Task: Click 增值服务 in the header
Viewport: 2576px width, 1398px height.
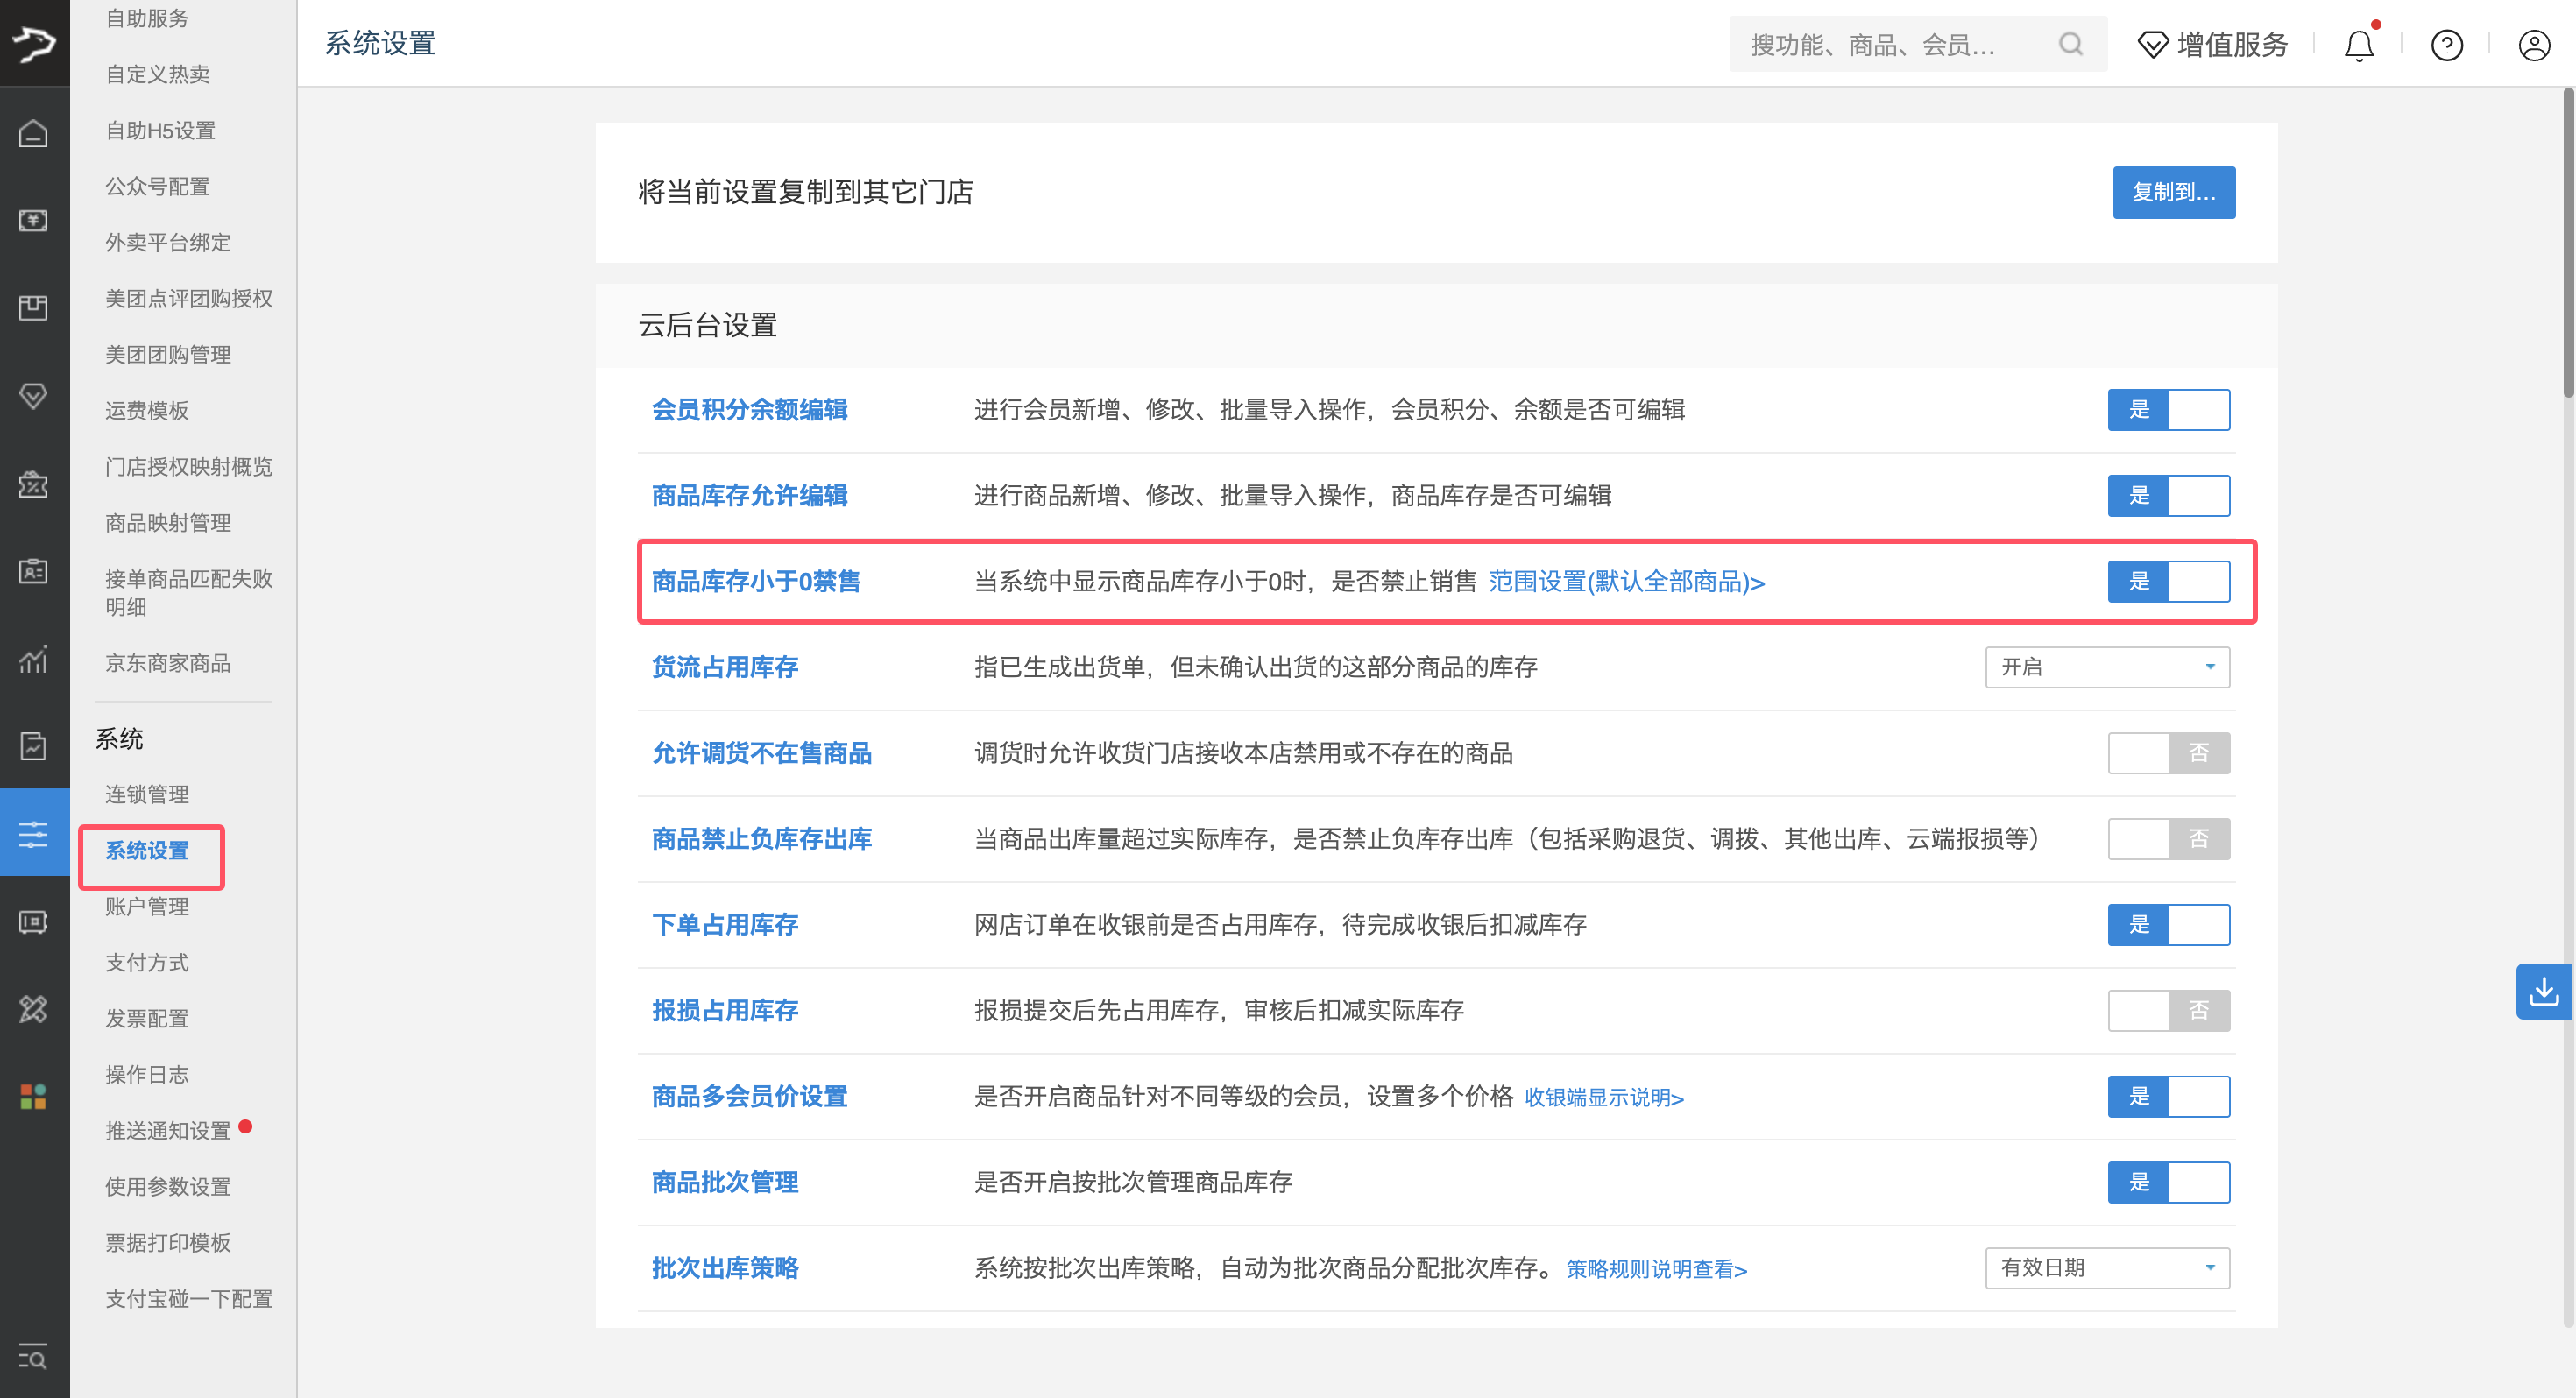Action: pos(2233,45)
